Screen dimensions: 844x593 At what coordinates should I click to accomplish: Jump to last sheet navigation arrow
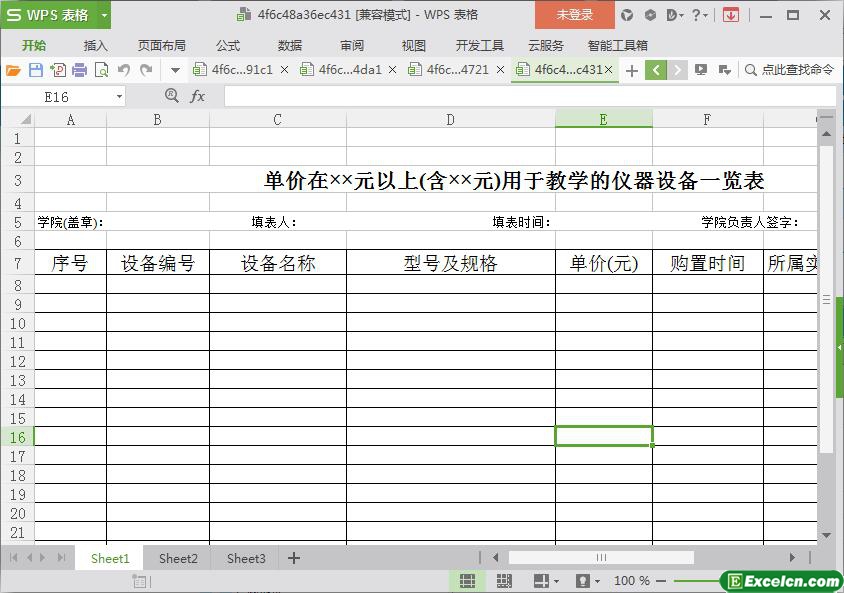coord(61,558)
